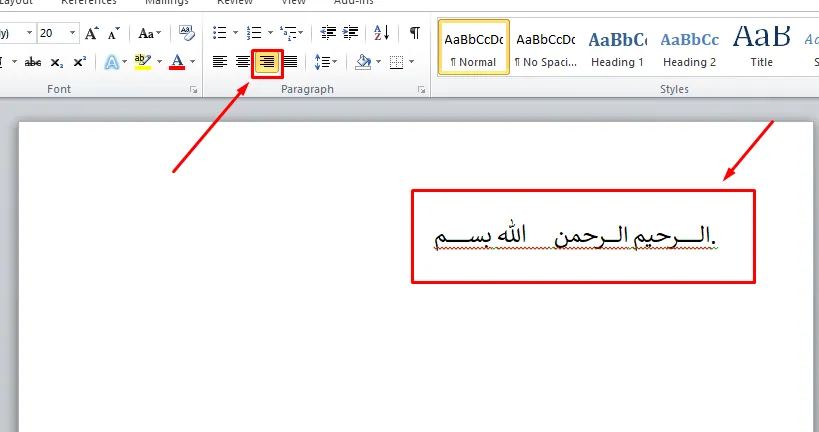Center the paragraph text
The image size is (819, 432).
click(x=243, y=62)
